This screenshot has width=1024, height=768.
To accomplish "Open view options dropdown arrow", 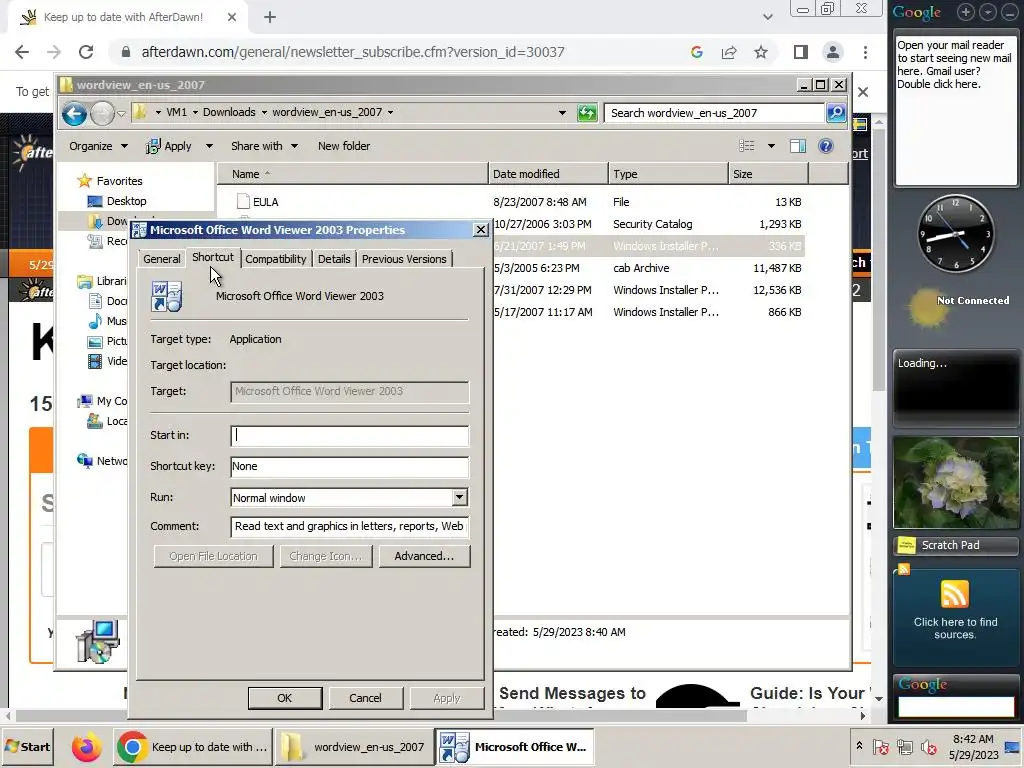I will point(771,146).
